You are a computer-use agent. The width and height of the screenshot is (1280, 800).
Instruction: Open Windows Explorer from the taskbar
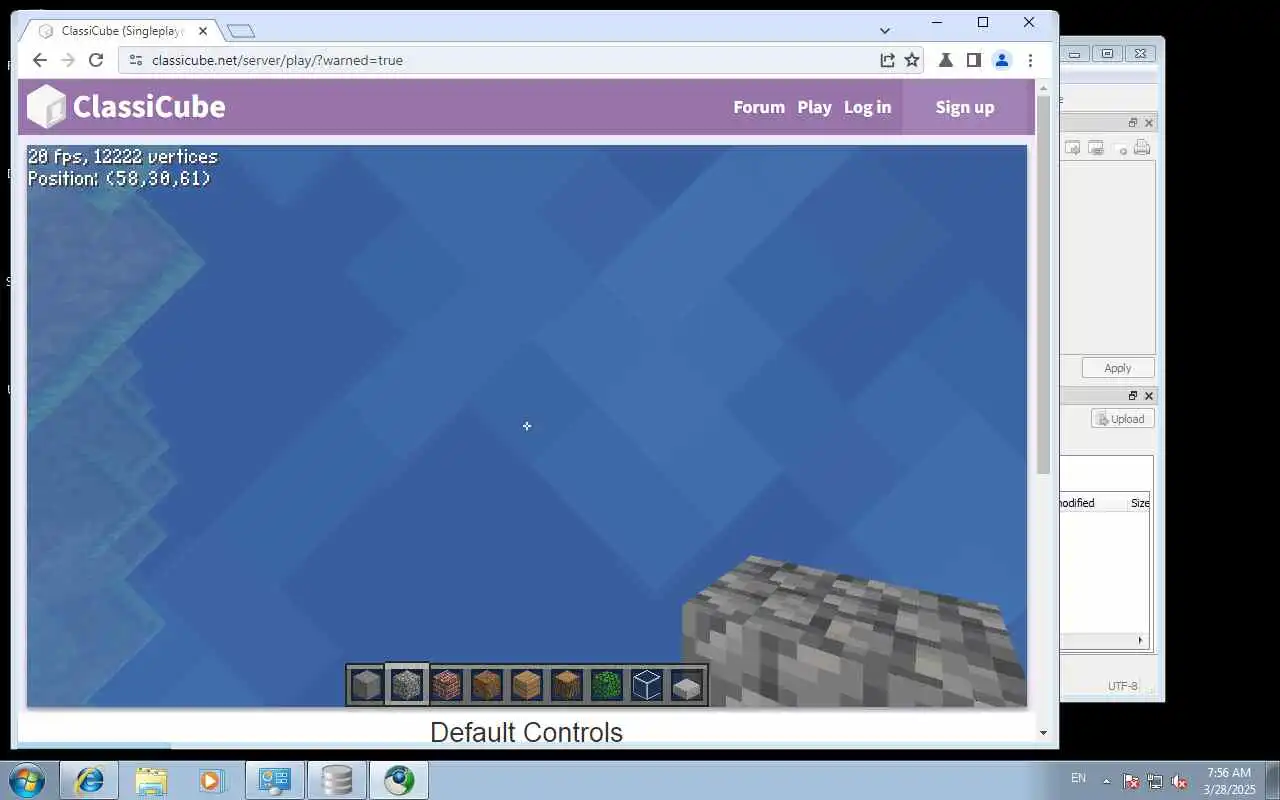(x=151, y=780)
